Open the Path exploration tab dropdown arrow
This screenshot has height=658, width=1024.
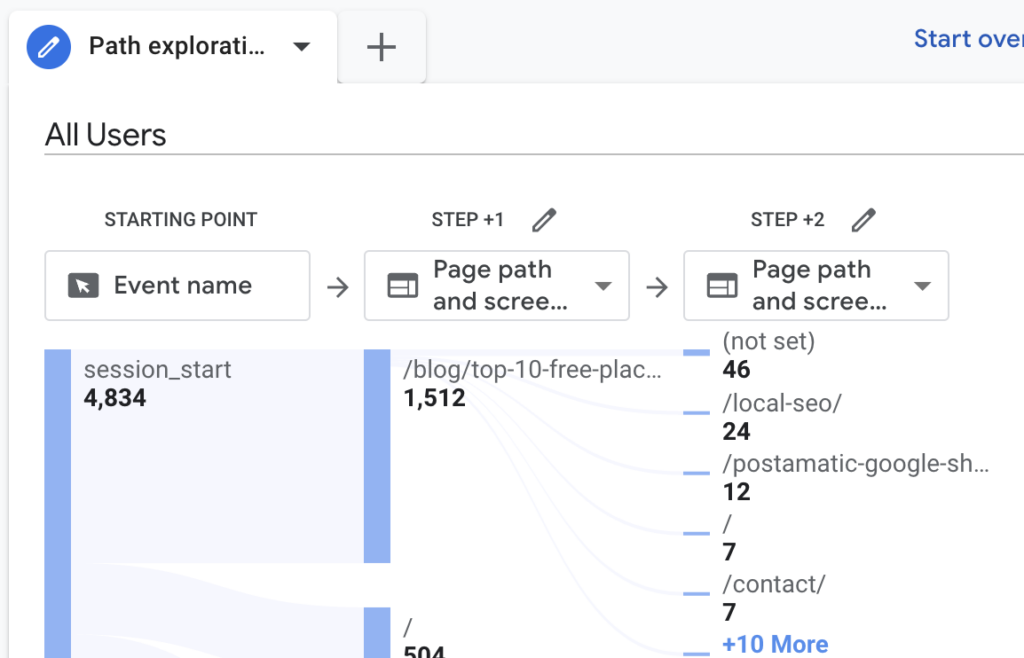pyautogui.click(x=302, y=46)
